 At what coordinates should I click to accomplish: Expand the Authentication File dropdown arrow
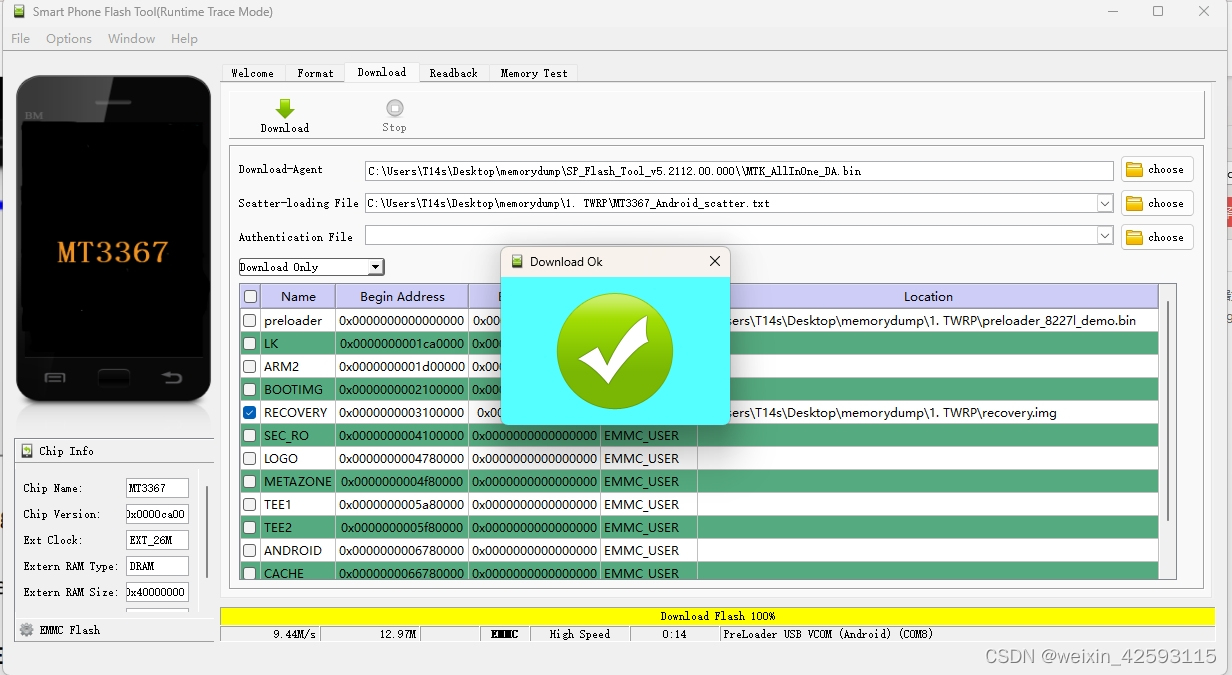[x=1103, y=237]
